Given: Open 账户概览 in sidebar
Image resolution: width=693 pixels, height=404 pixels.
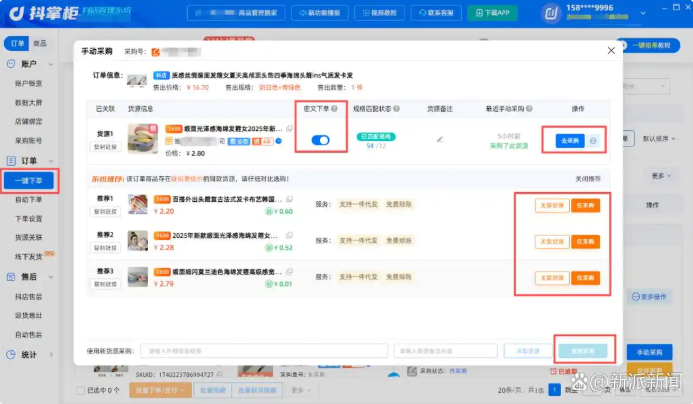Looking at the screenshot, I should coord(29,84).
